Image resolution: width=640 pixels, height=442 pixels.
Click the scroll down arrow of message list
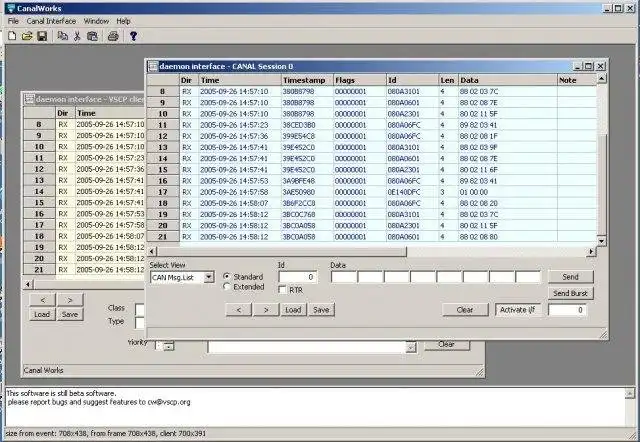point(601,241)
